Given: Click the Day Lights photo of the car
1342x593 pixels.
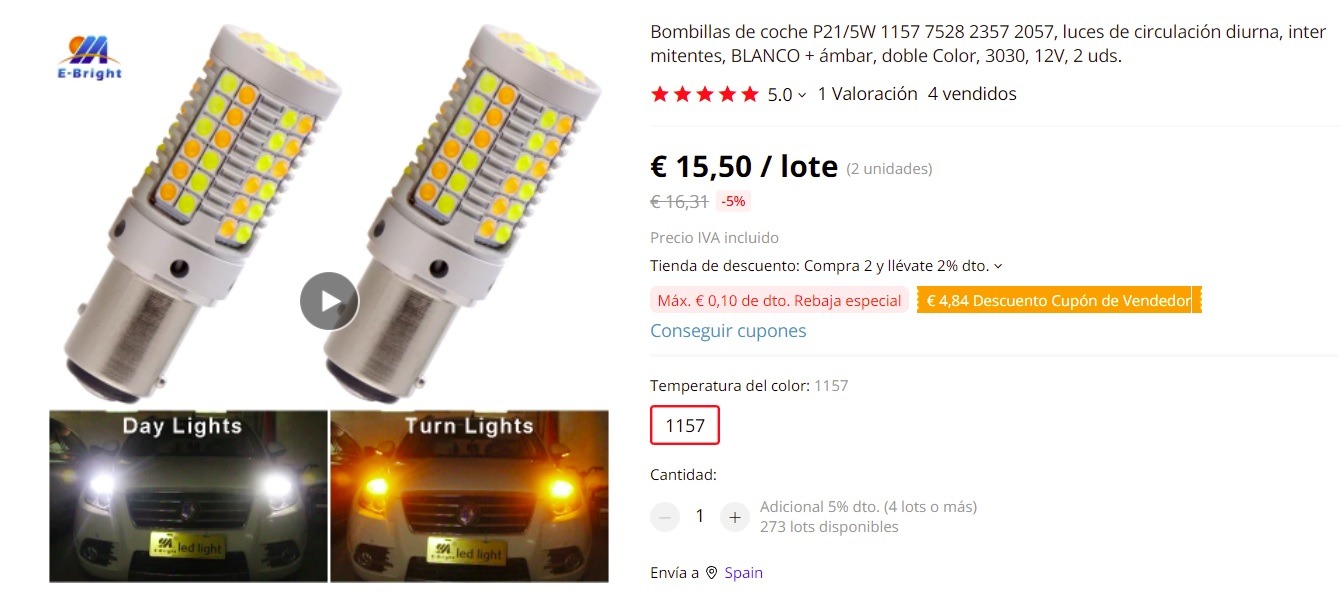Looking at the screenshot, I should click(188, 496).
